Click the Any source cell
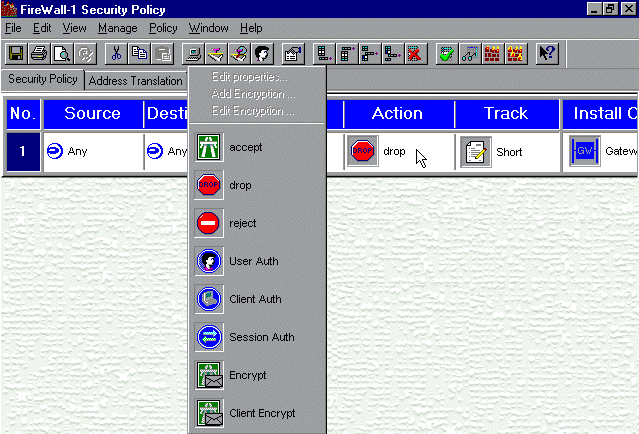 tap(93, 152)
